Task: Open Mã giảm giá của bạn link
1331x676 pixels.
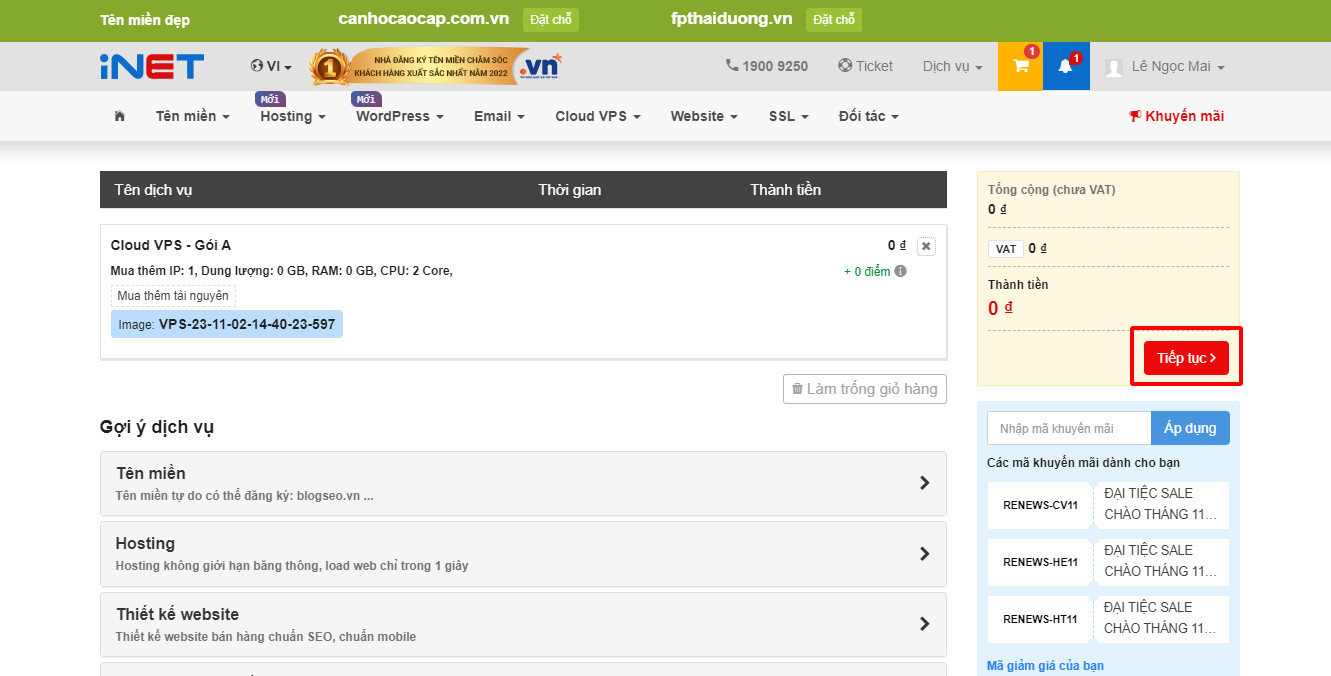Action: coord(1045,666)
